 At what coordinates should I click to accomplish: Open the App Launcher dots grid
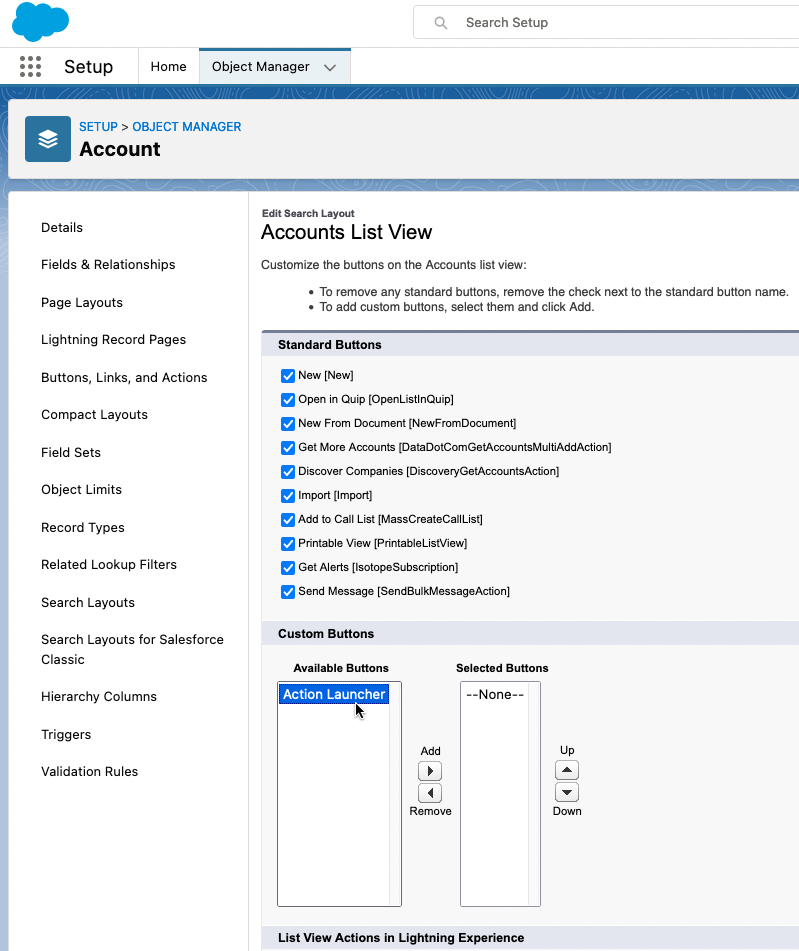pos(30,66)
